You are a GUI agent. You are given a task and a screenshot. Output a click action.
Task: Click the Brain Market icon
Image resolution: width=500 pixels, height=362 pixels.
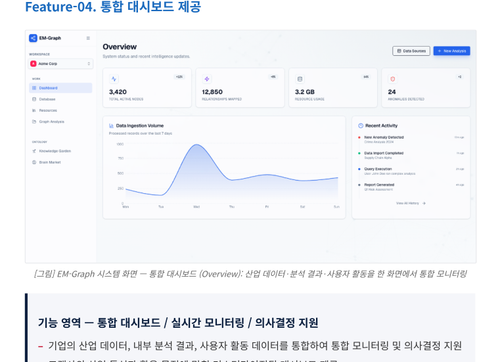pyautogui.click(x=34, y=162)
